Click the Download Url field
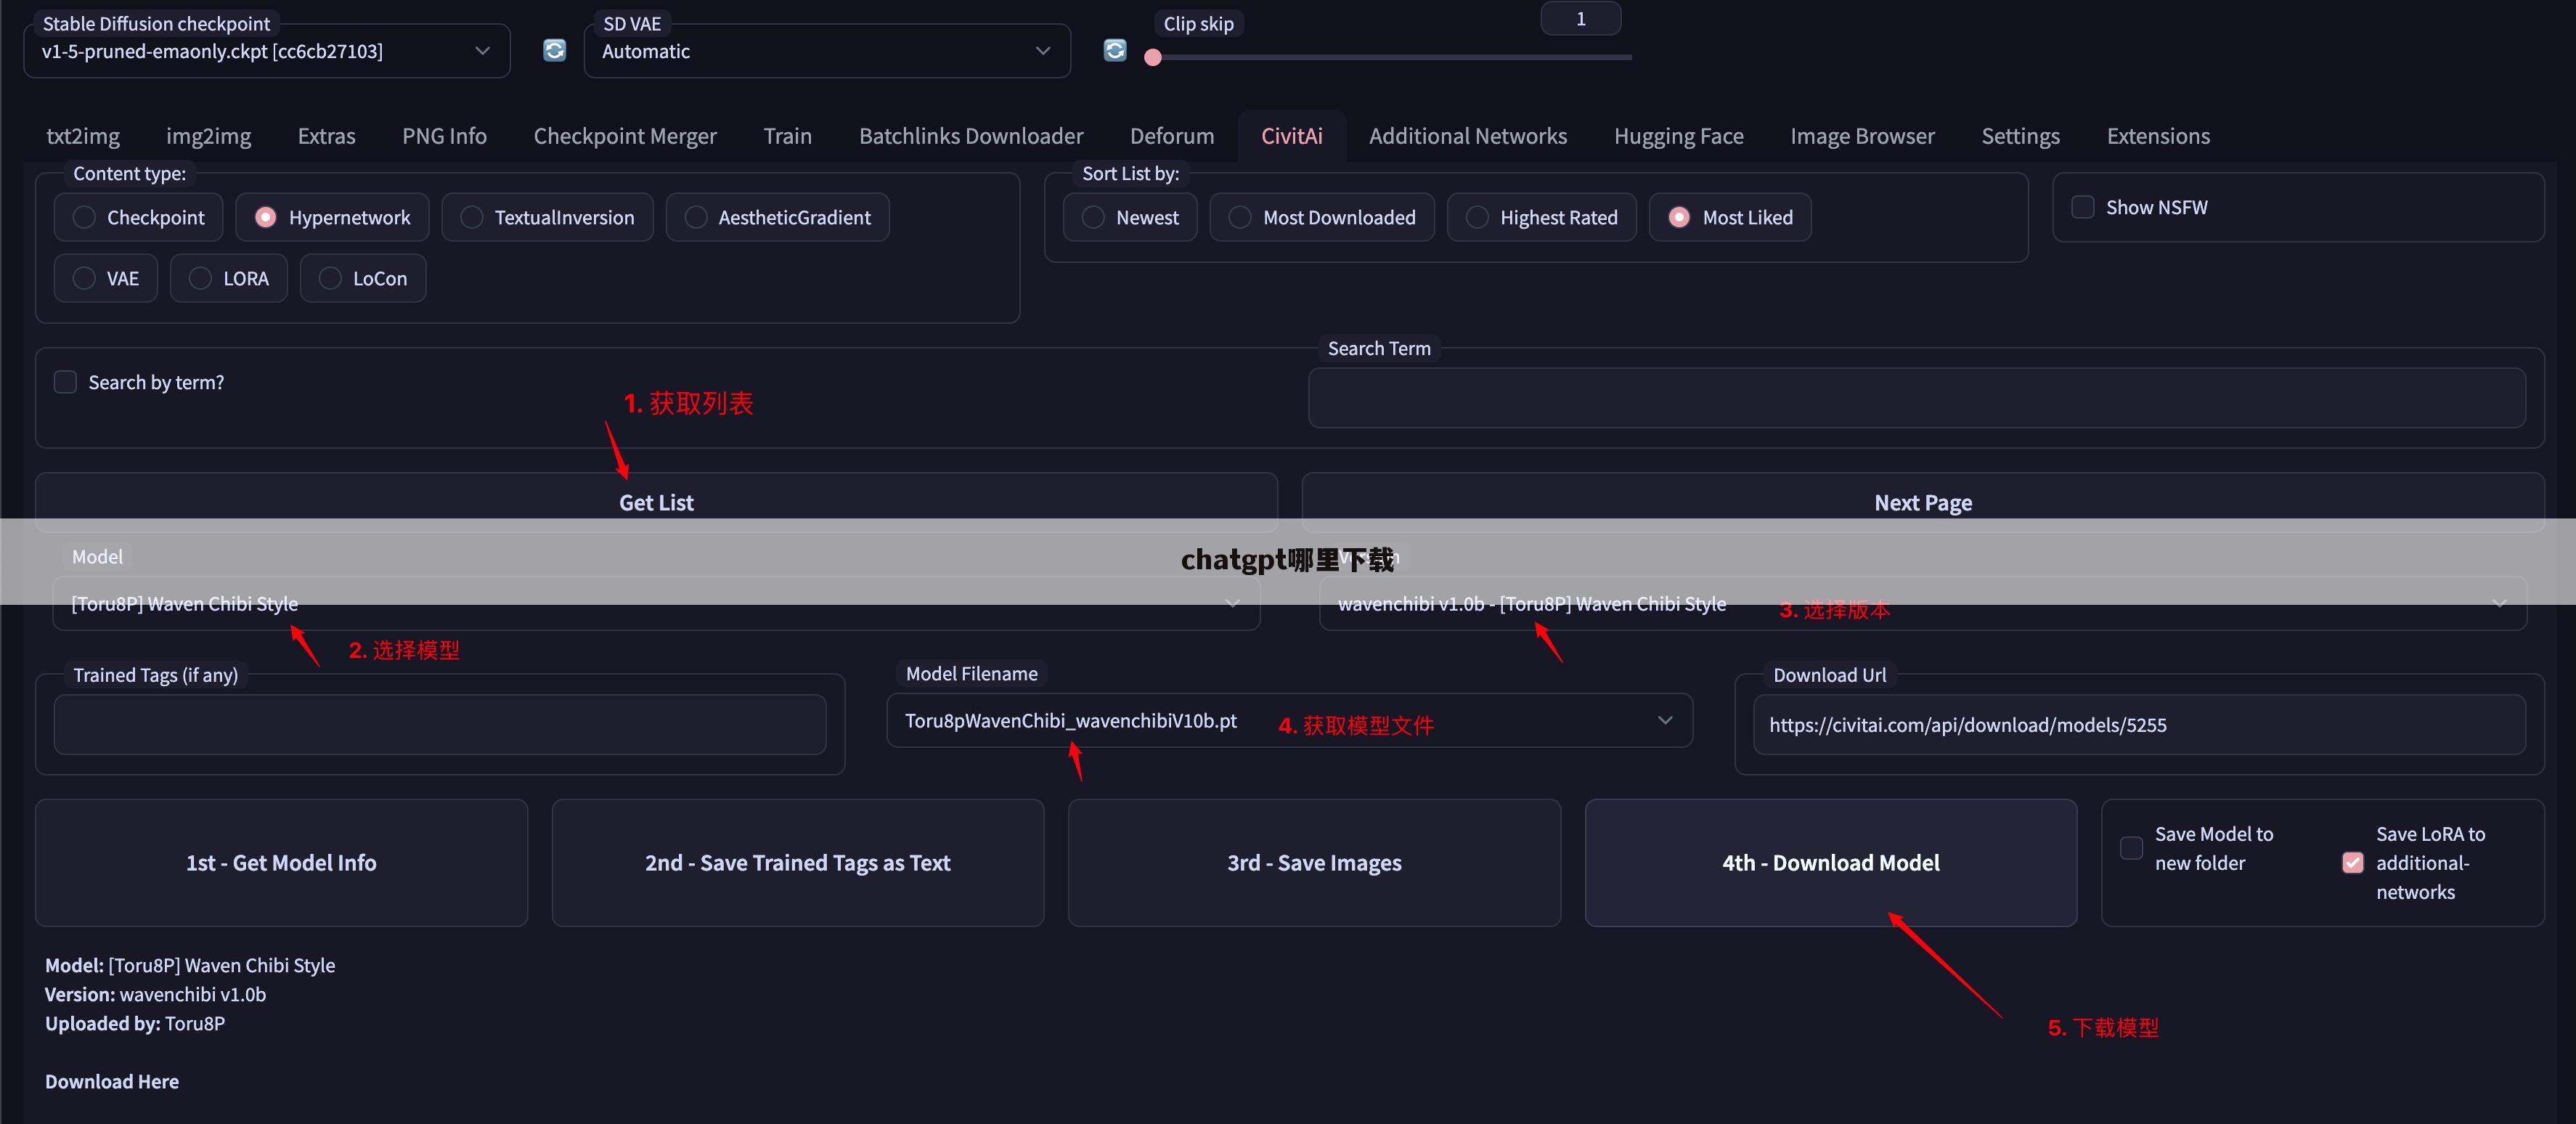 2139,724
